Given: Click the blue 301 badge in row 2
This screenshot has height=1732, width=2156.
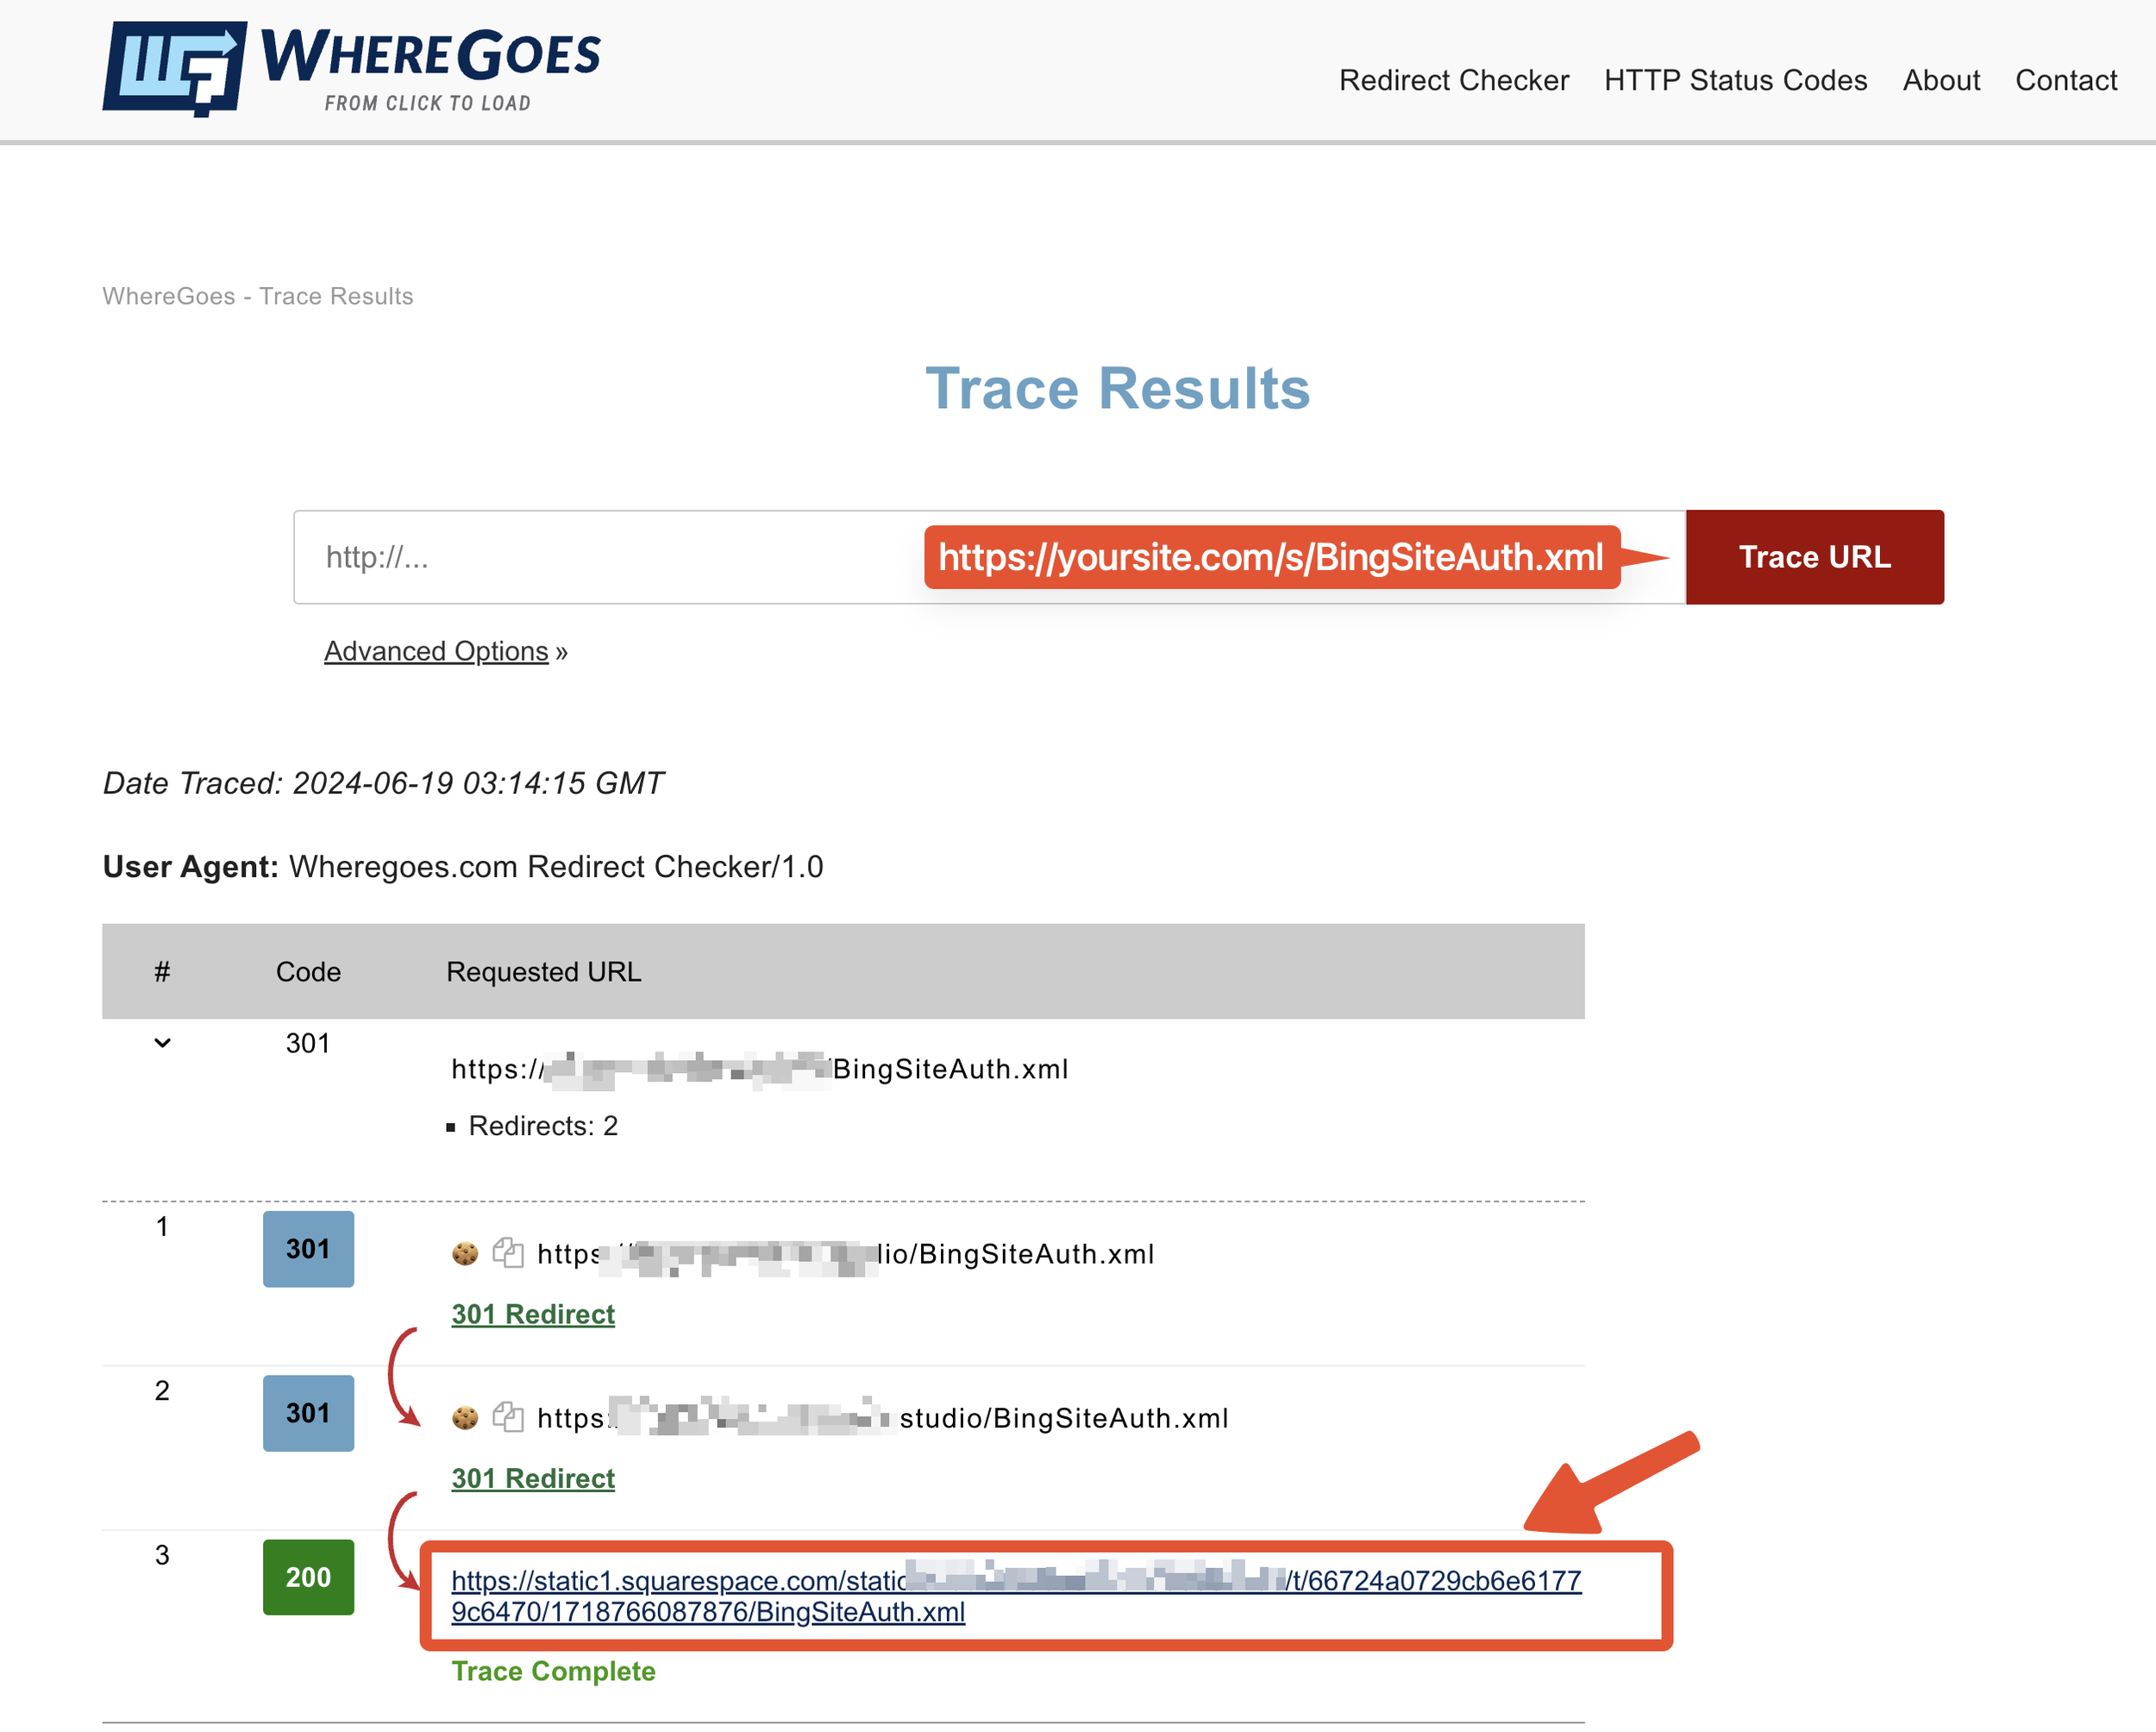Looking at the screenshot, I should point(308,1412).
